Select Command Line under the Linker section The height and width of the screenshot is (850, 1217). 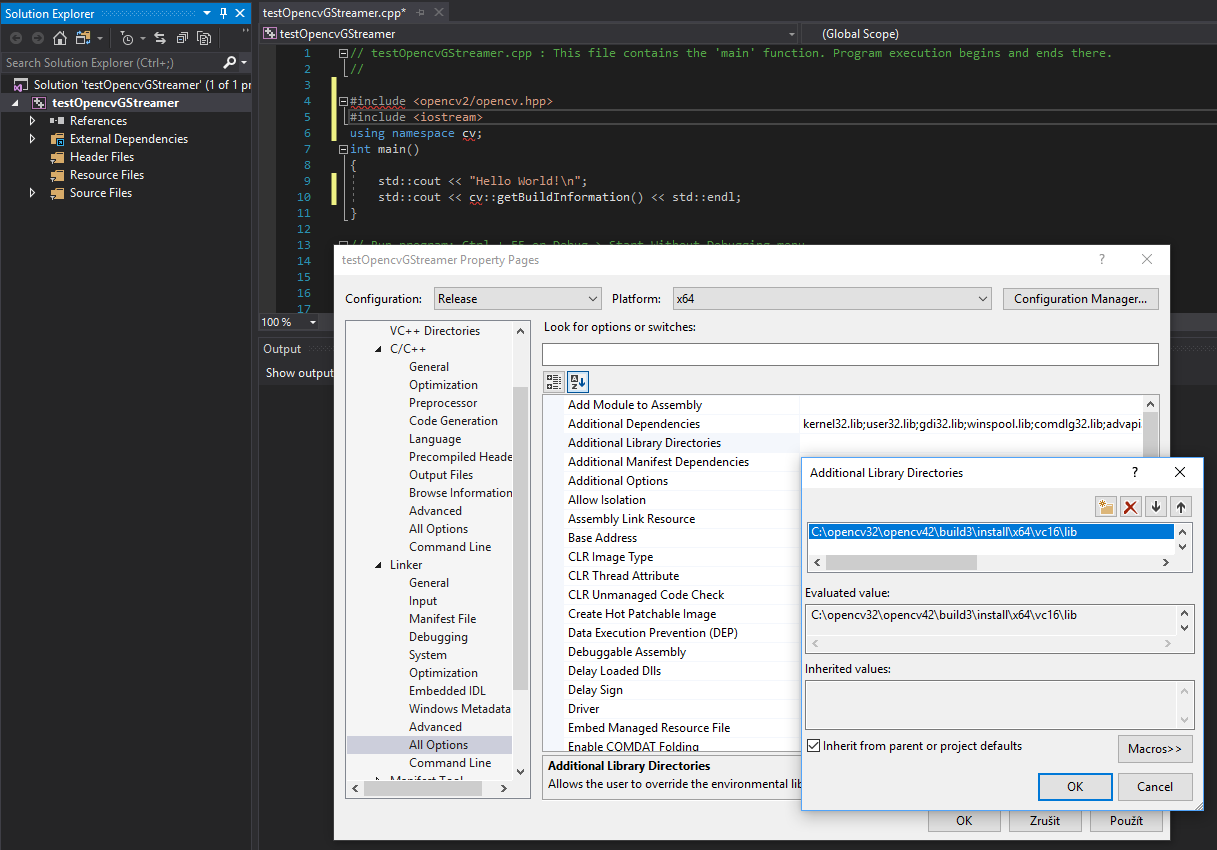[450, 762]
